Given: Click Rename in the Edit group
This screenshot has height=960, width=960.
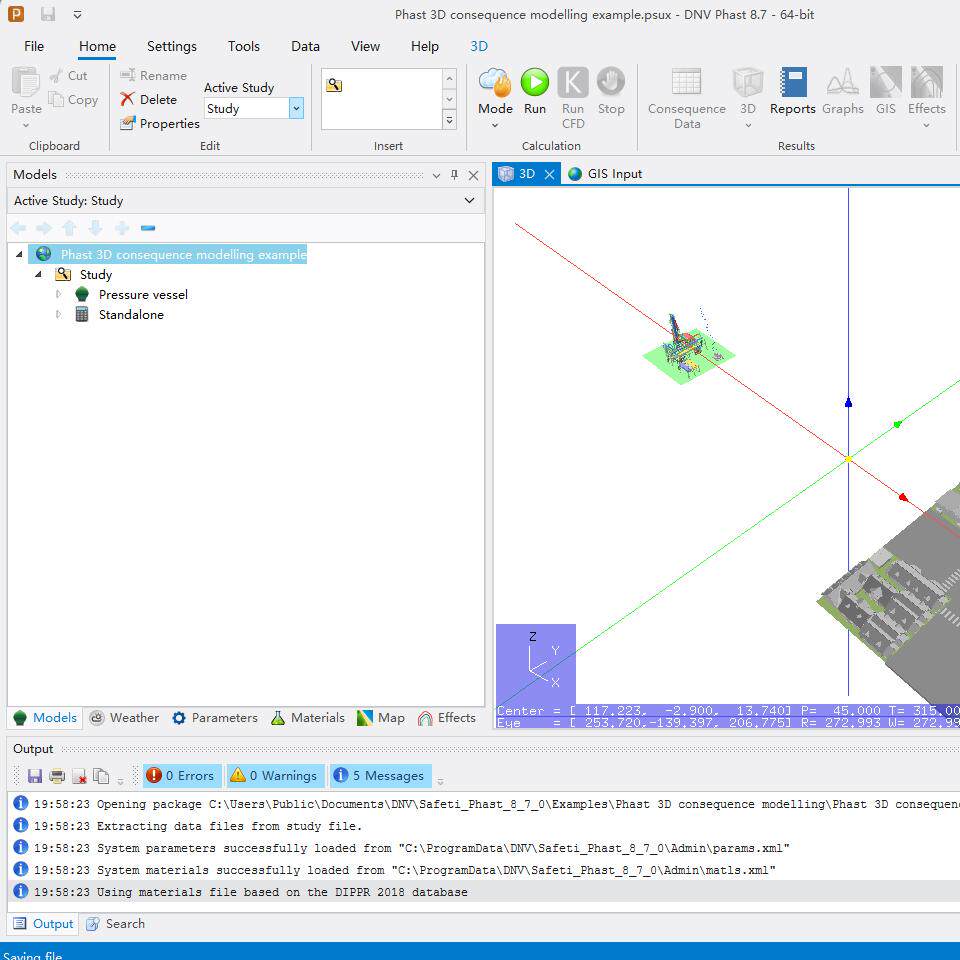Looking at the screenshot, I should pos(154,75).
